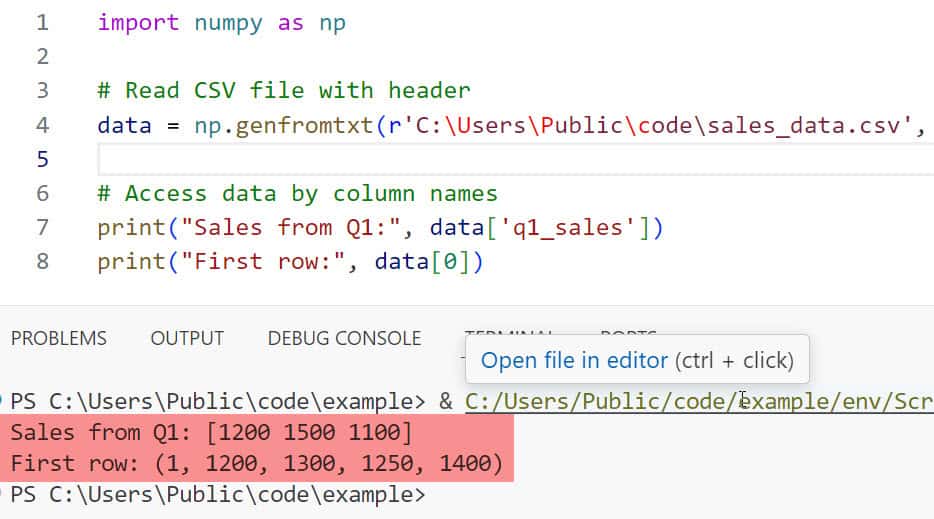The image size is (934, 519).
Task: Switch to the OUTPUT tab
Action: click(187, 339)
